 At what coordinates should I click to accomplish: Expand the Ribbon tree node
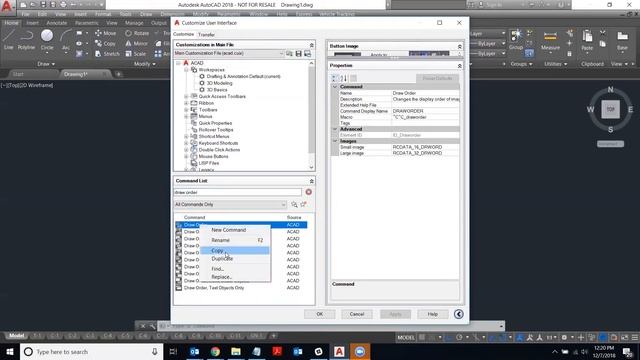[186, 103]
